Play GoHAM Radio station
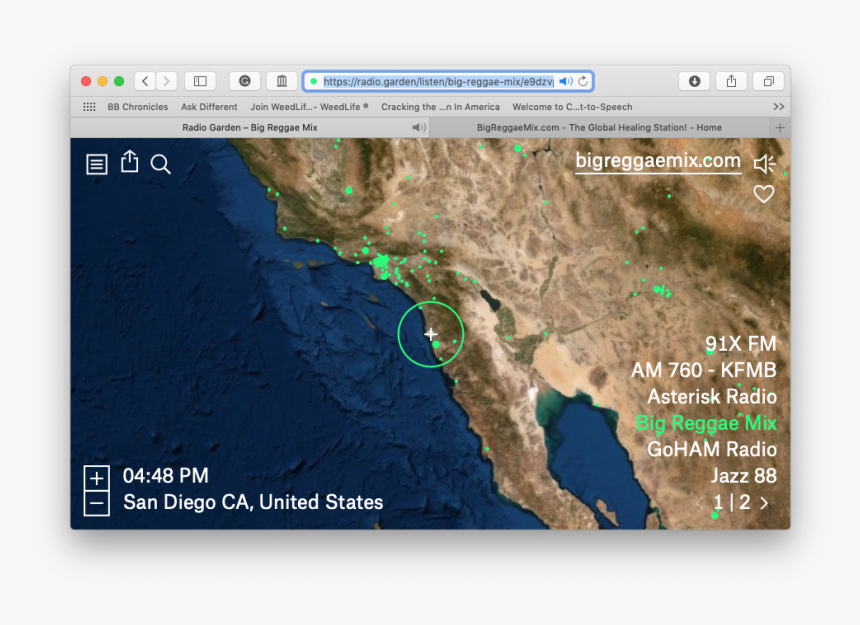This screenshot has width=860, height=625. [x=712, y=449]
